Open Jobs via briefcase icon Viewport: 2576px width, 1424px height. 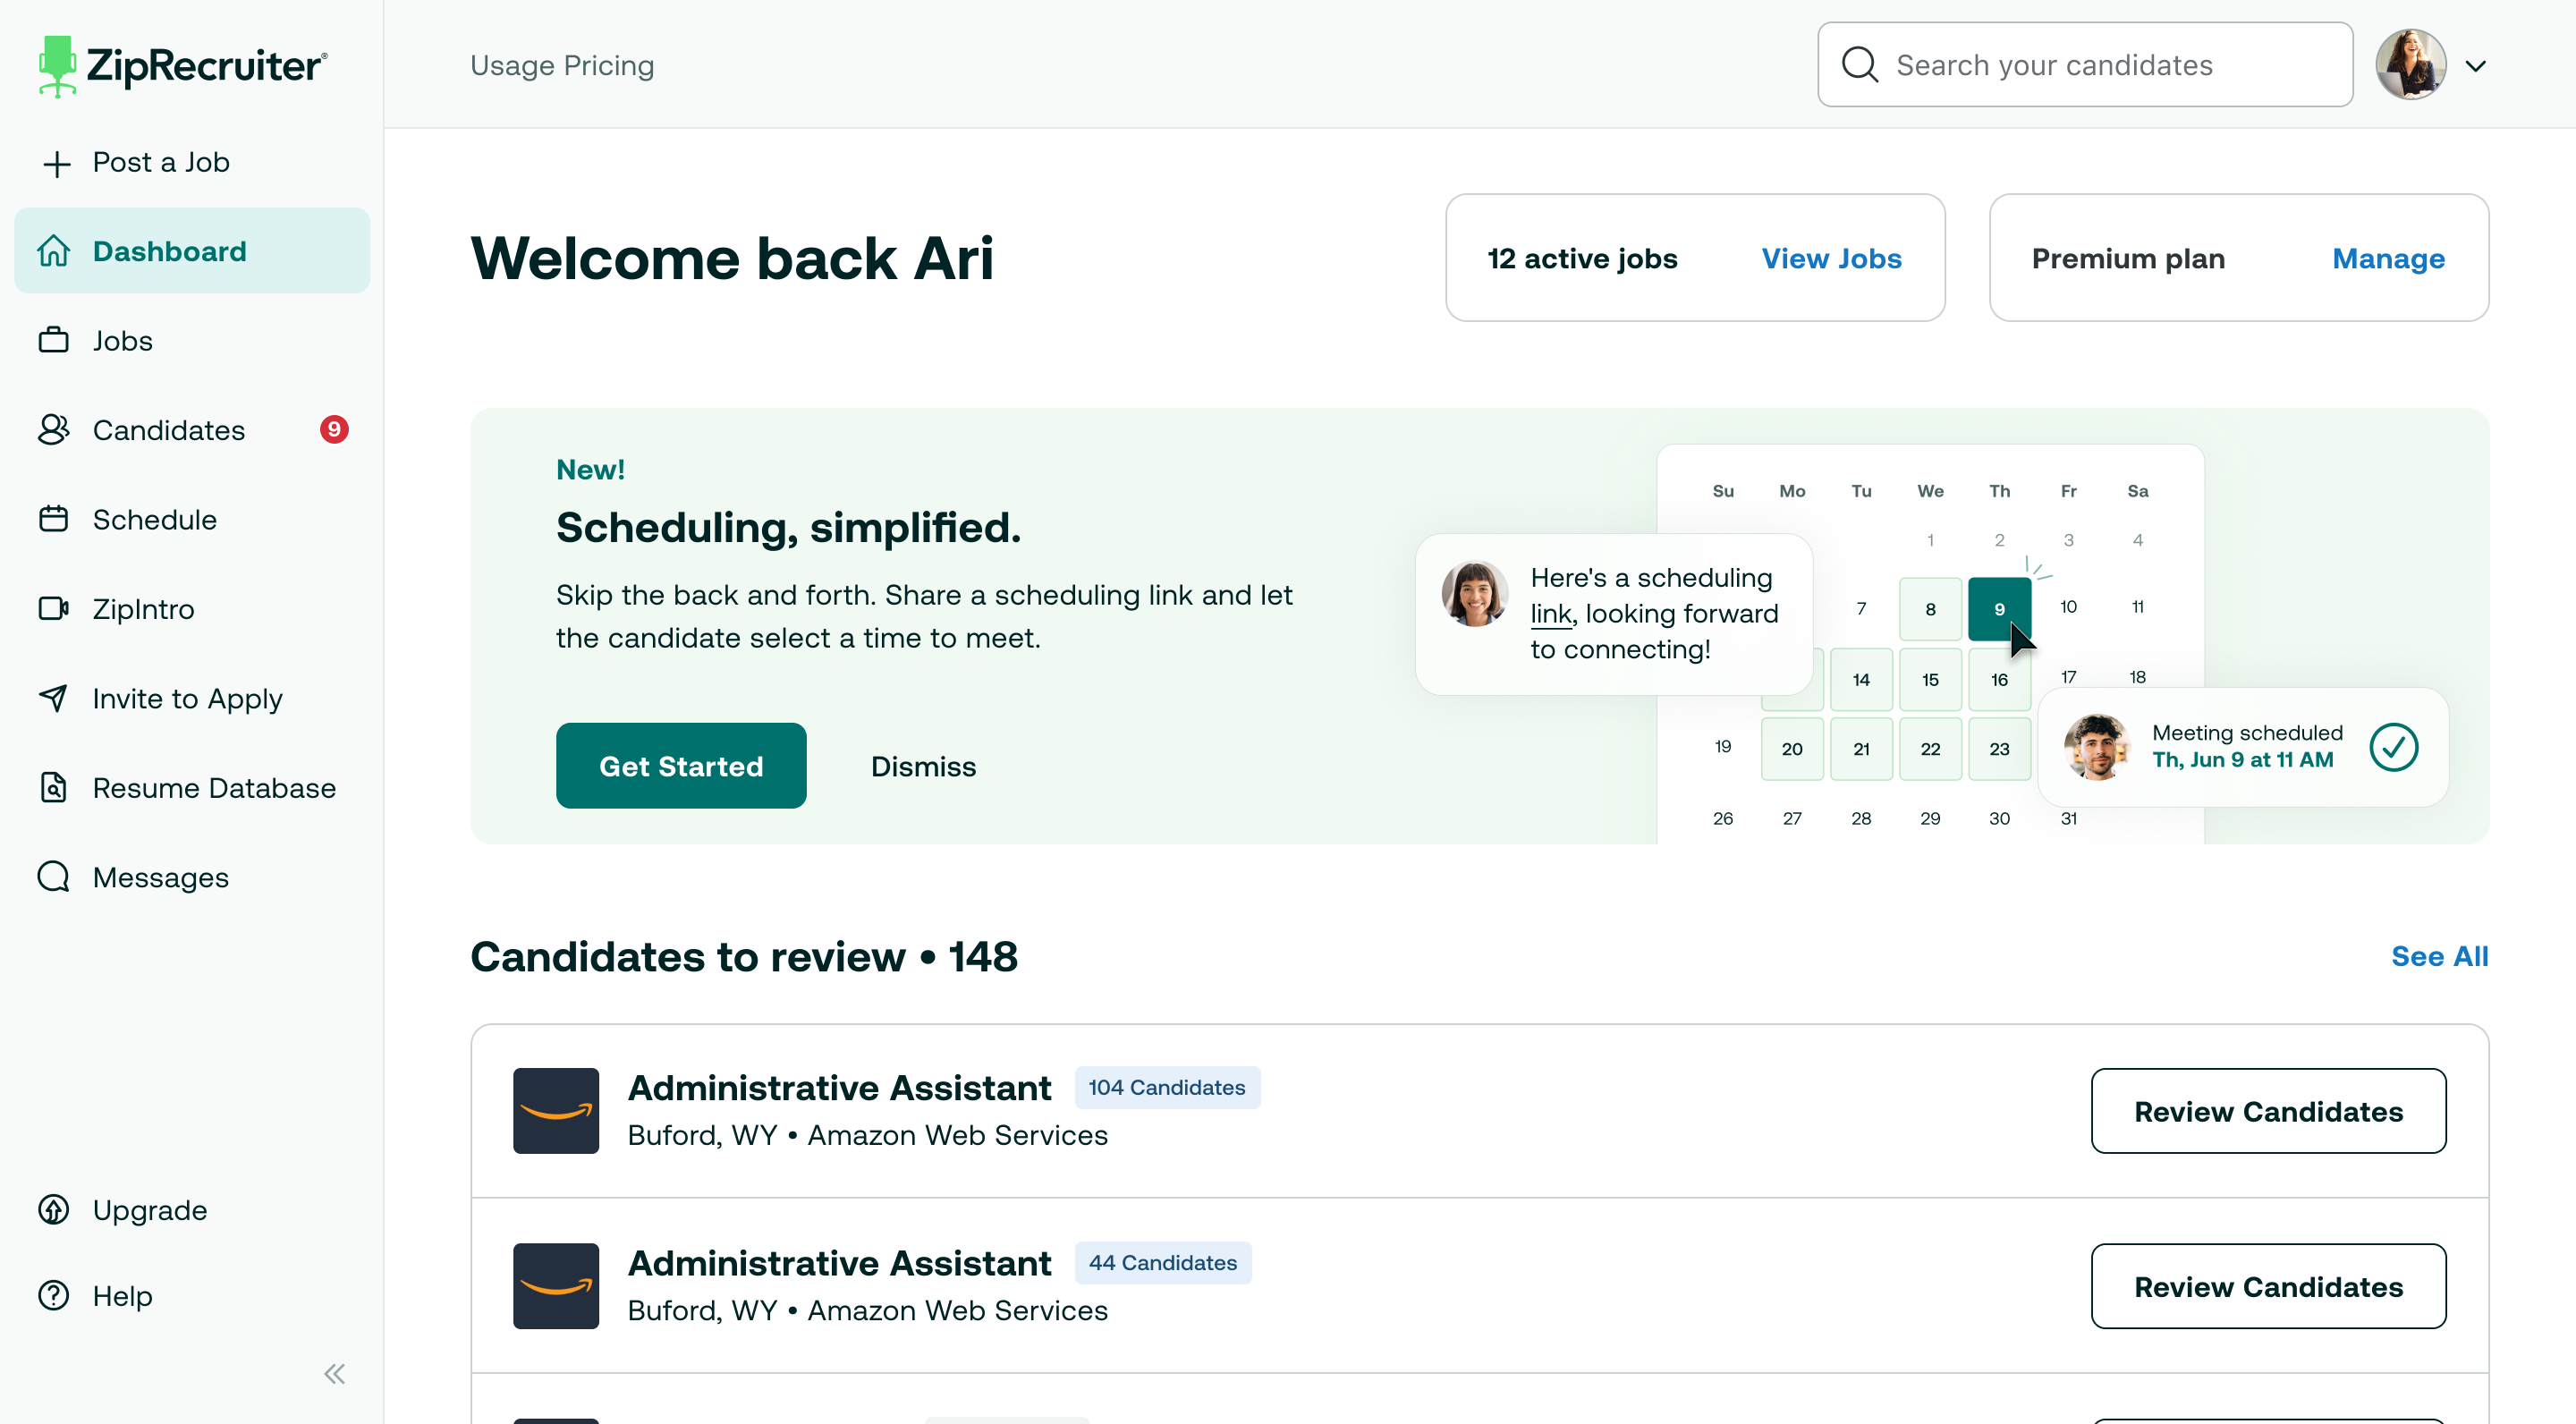pyautogui.click(x=54, y=341)
